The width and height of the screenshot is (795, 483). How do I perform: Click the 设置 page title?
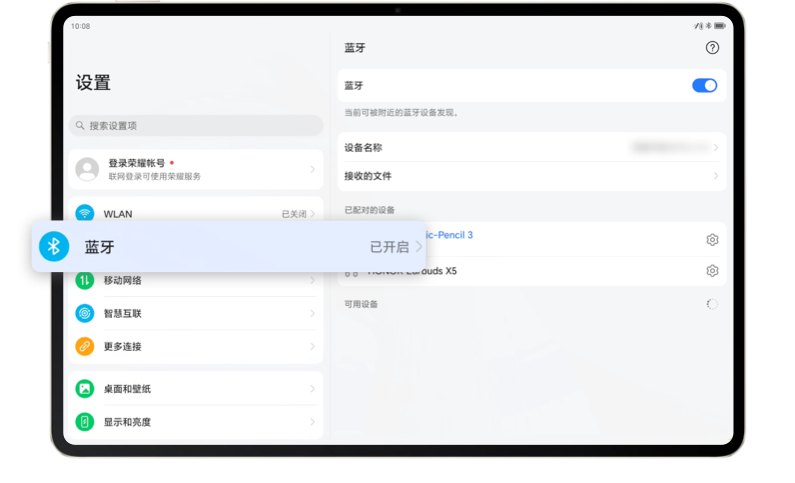pos(93,83)
